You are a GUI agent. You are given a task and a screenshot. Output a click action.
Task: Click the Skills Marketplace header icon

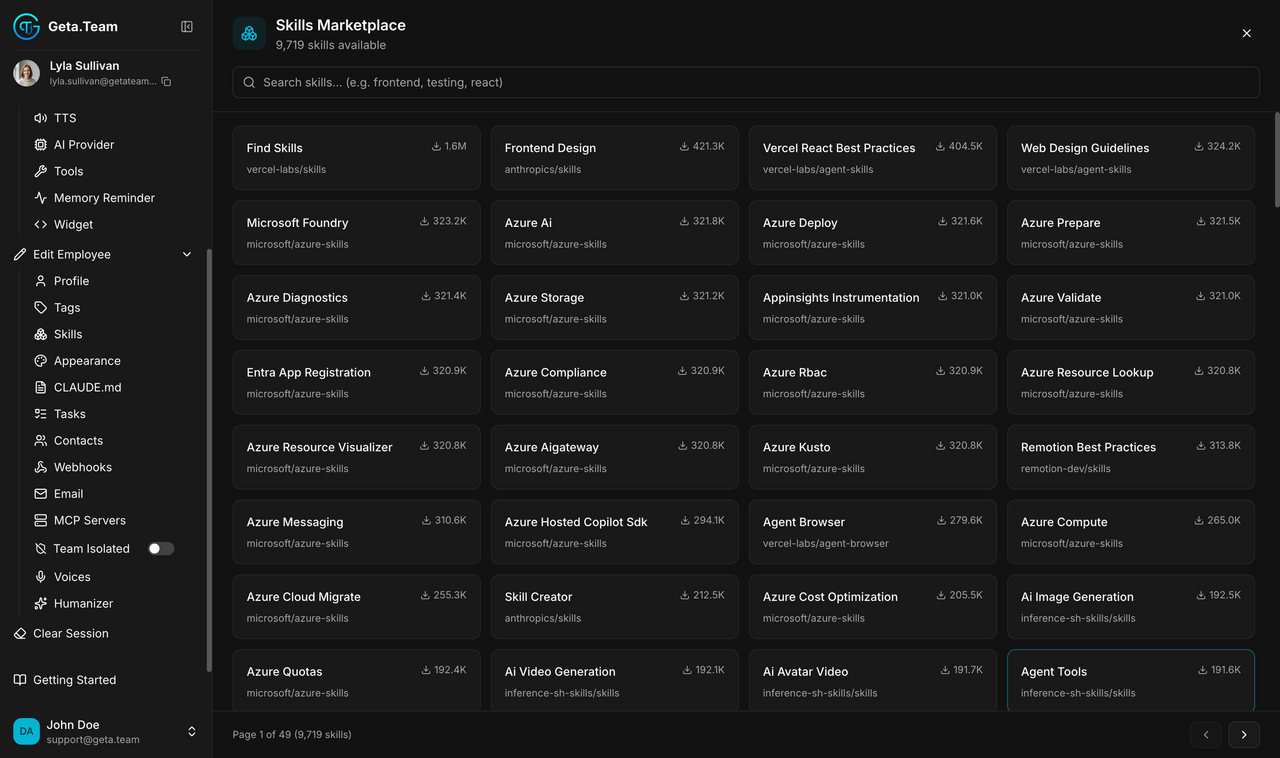pyautogui.click(x=249, y=33)
